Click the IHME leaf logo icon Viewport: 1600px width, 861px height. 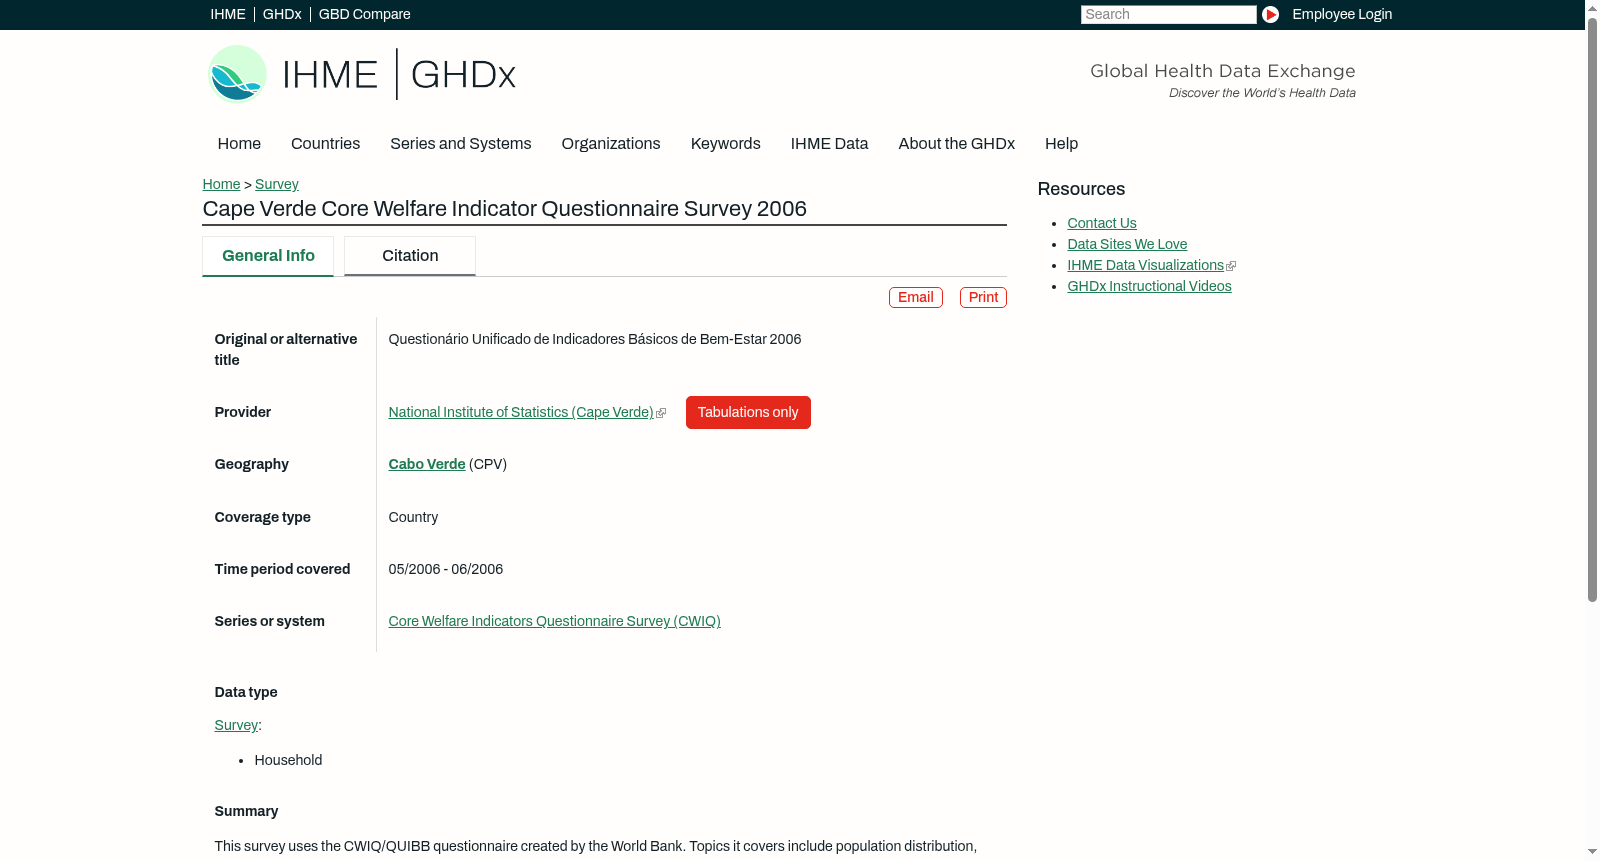[237, 74]
